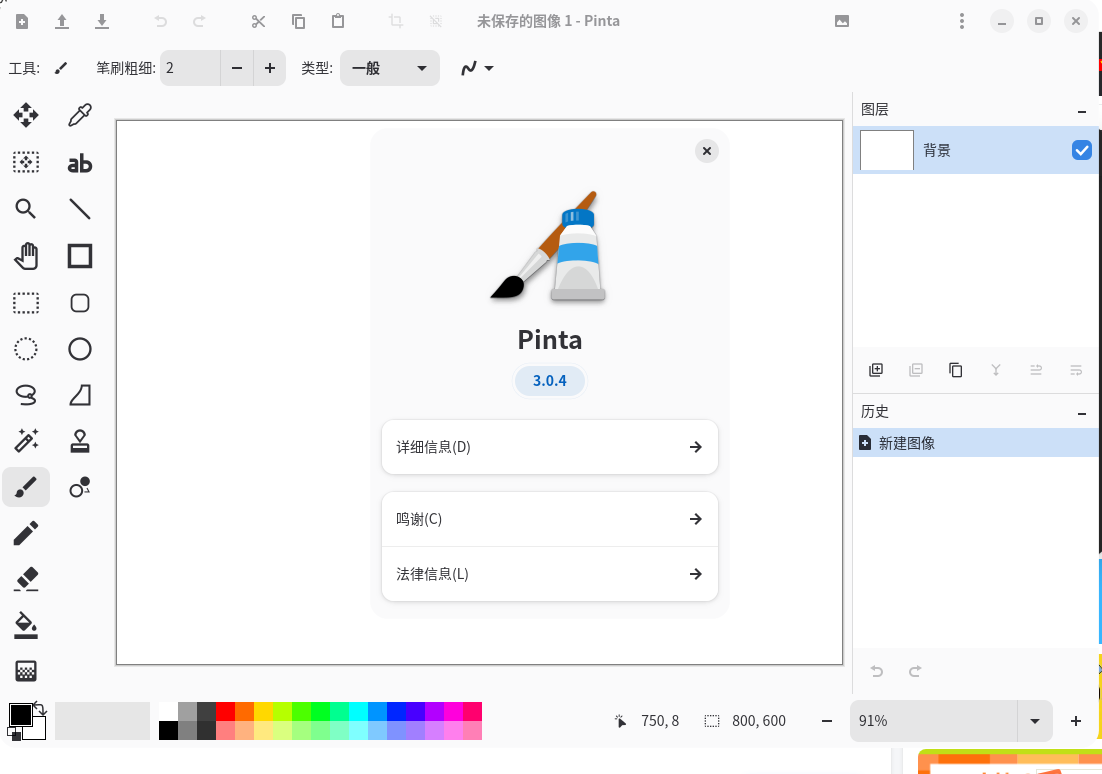
Task: Open 鸣谢(C) credits page
Action: click(550, 520)
